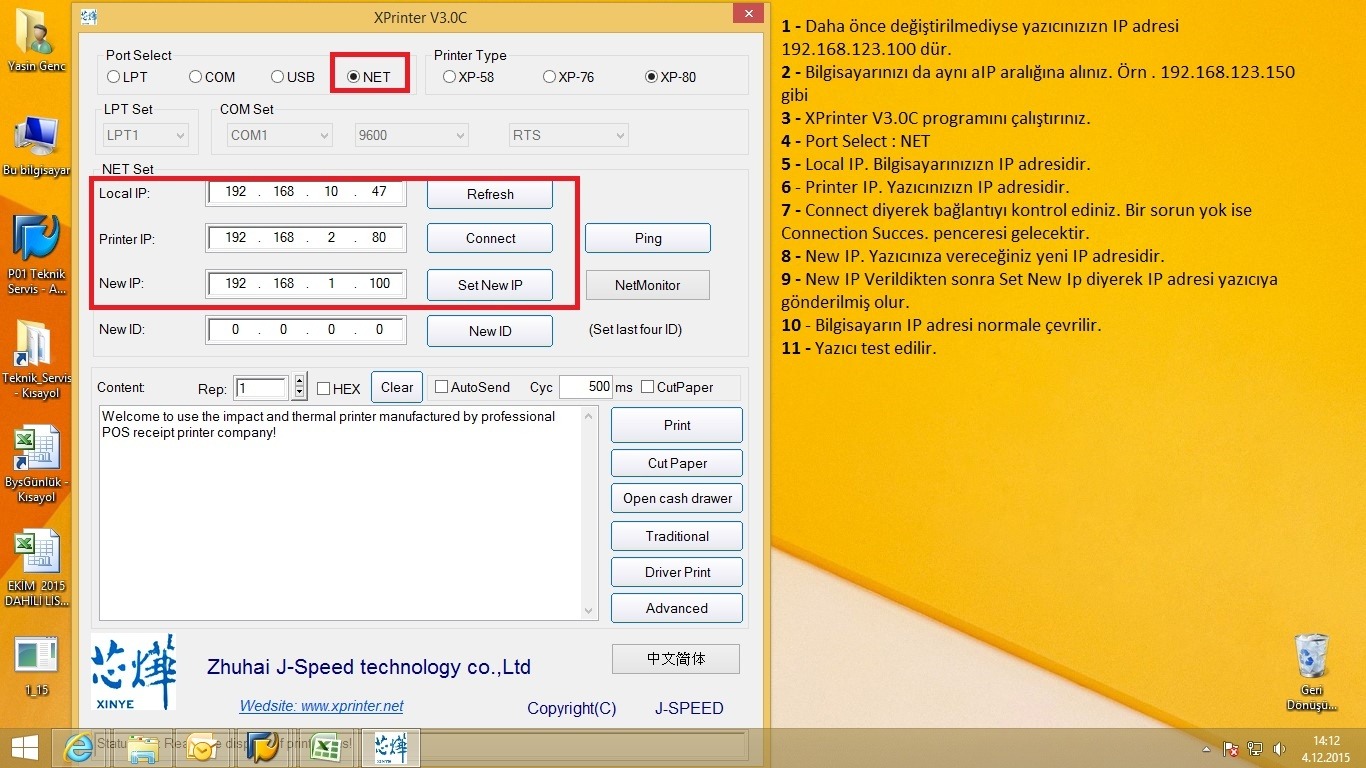This screenshot has width=1366, height=768.
Task: Enable the CutPaper checkbox
Action: coord(677,387)
